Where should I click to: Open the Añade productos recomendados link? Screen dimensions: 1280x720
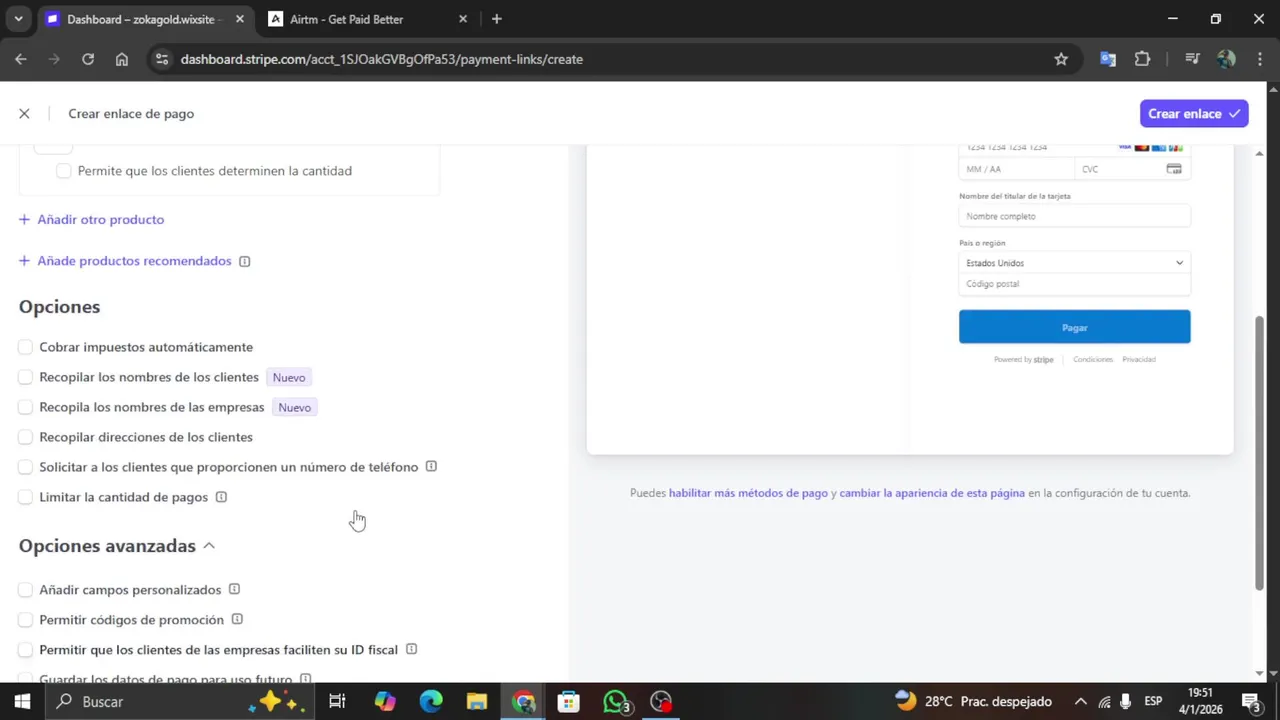click(134, 261)
